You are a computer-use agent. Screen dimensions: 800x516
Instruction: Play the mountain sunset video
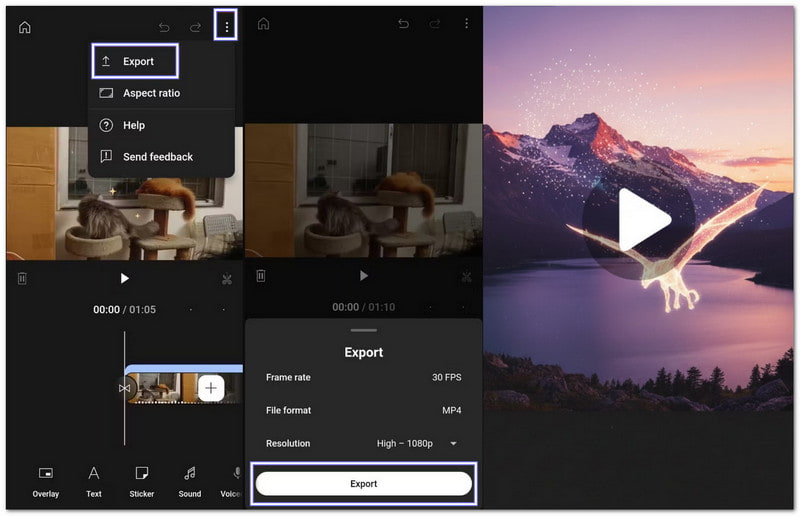pos(641,219)
